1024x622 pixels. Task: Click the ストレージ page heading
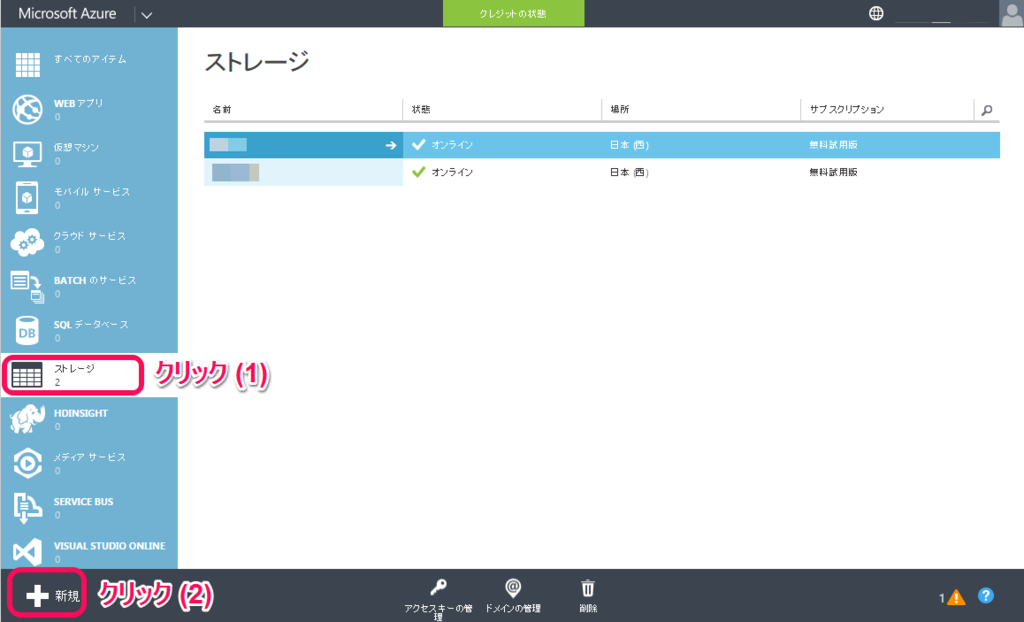tap(257, 61)
